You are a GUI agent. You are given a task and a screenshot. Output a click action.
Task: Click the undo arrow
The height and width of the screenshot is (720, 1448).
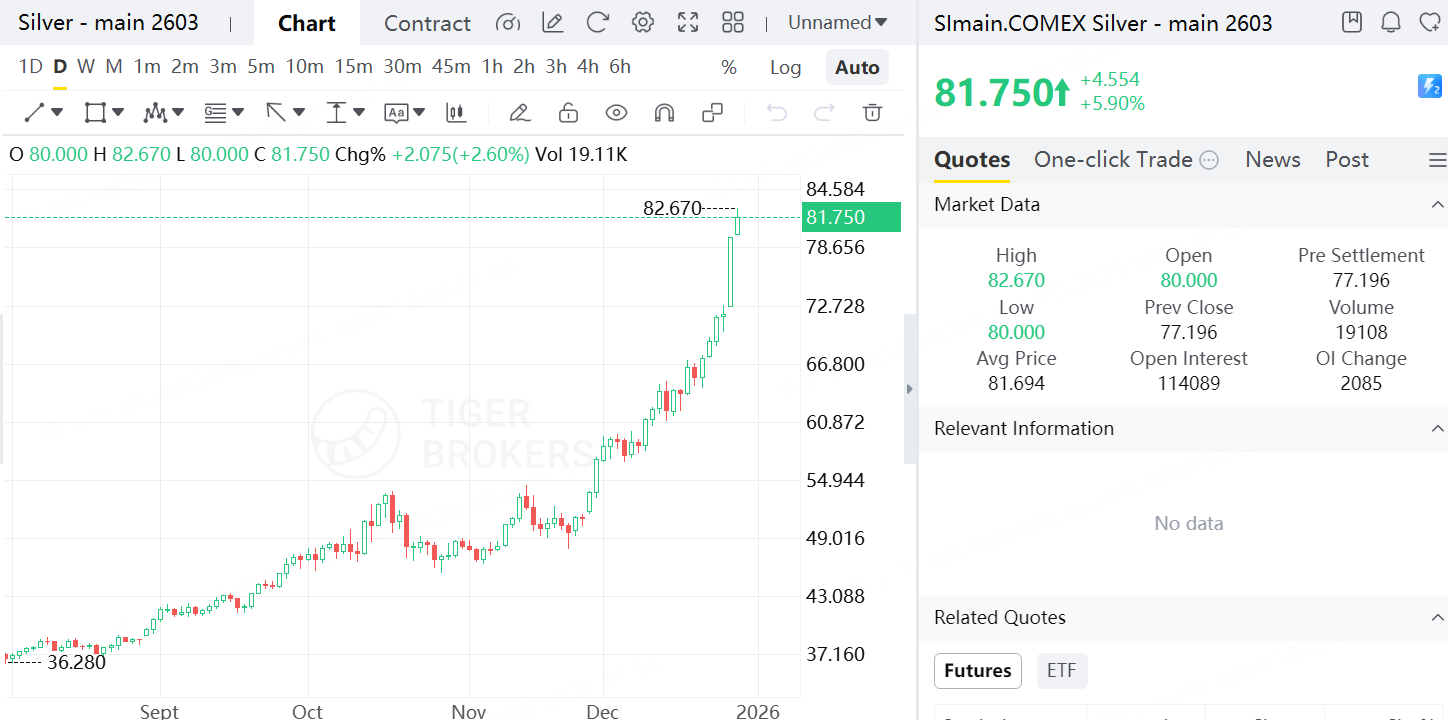[x=776, y=113]
